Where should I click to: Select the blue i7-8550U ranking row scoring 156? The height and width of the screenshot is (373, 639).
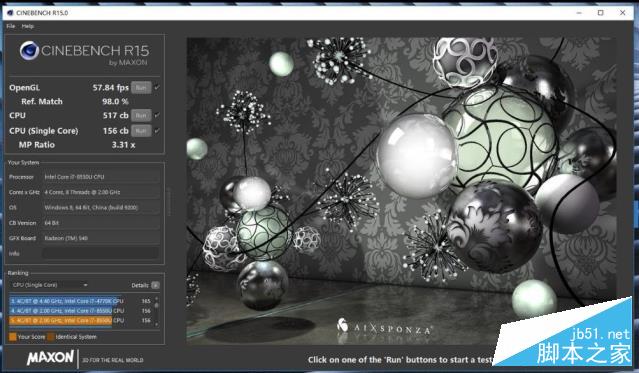81,311
